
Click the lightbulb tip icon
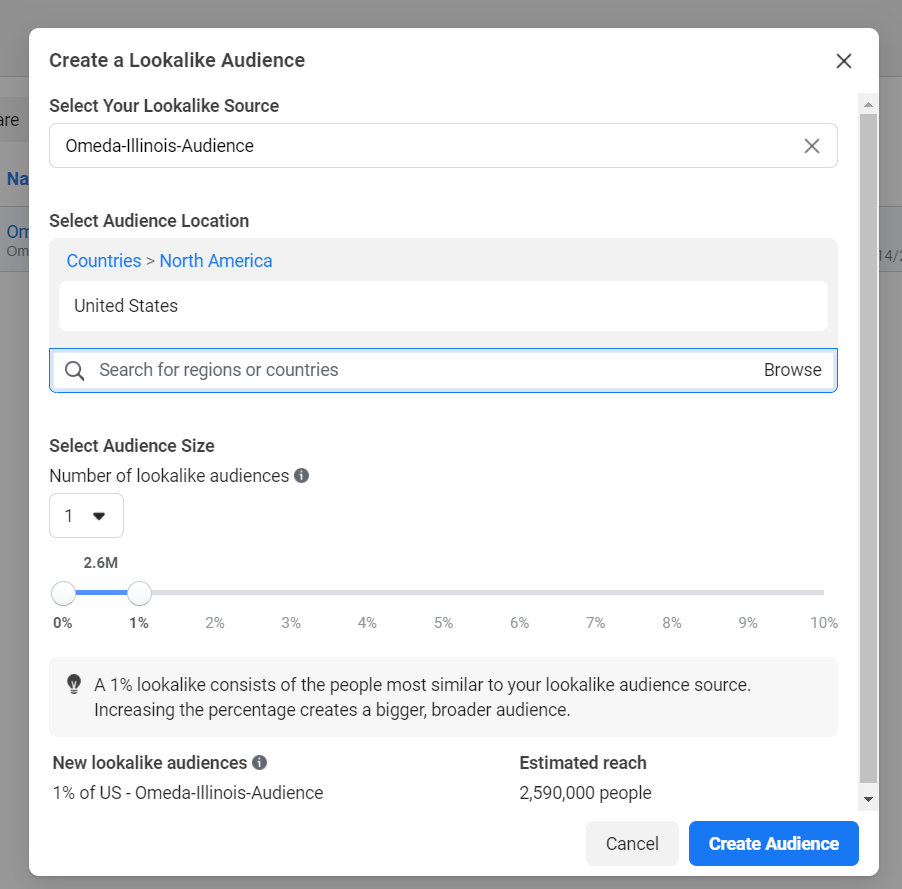(x=74, y=684)
